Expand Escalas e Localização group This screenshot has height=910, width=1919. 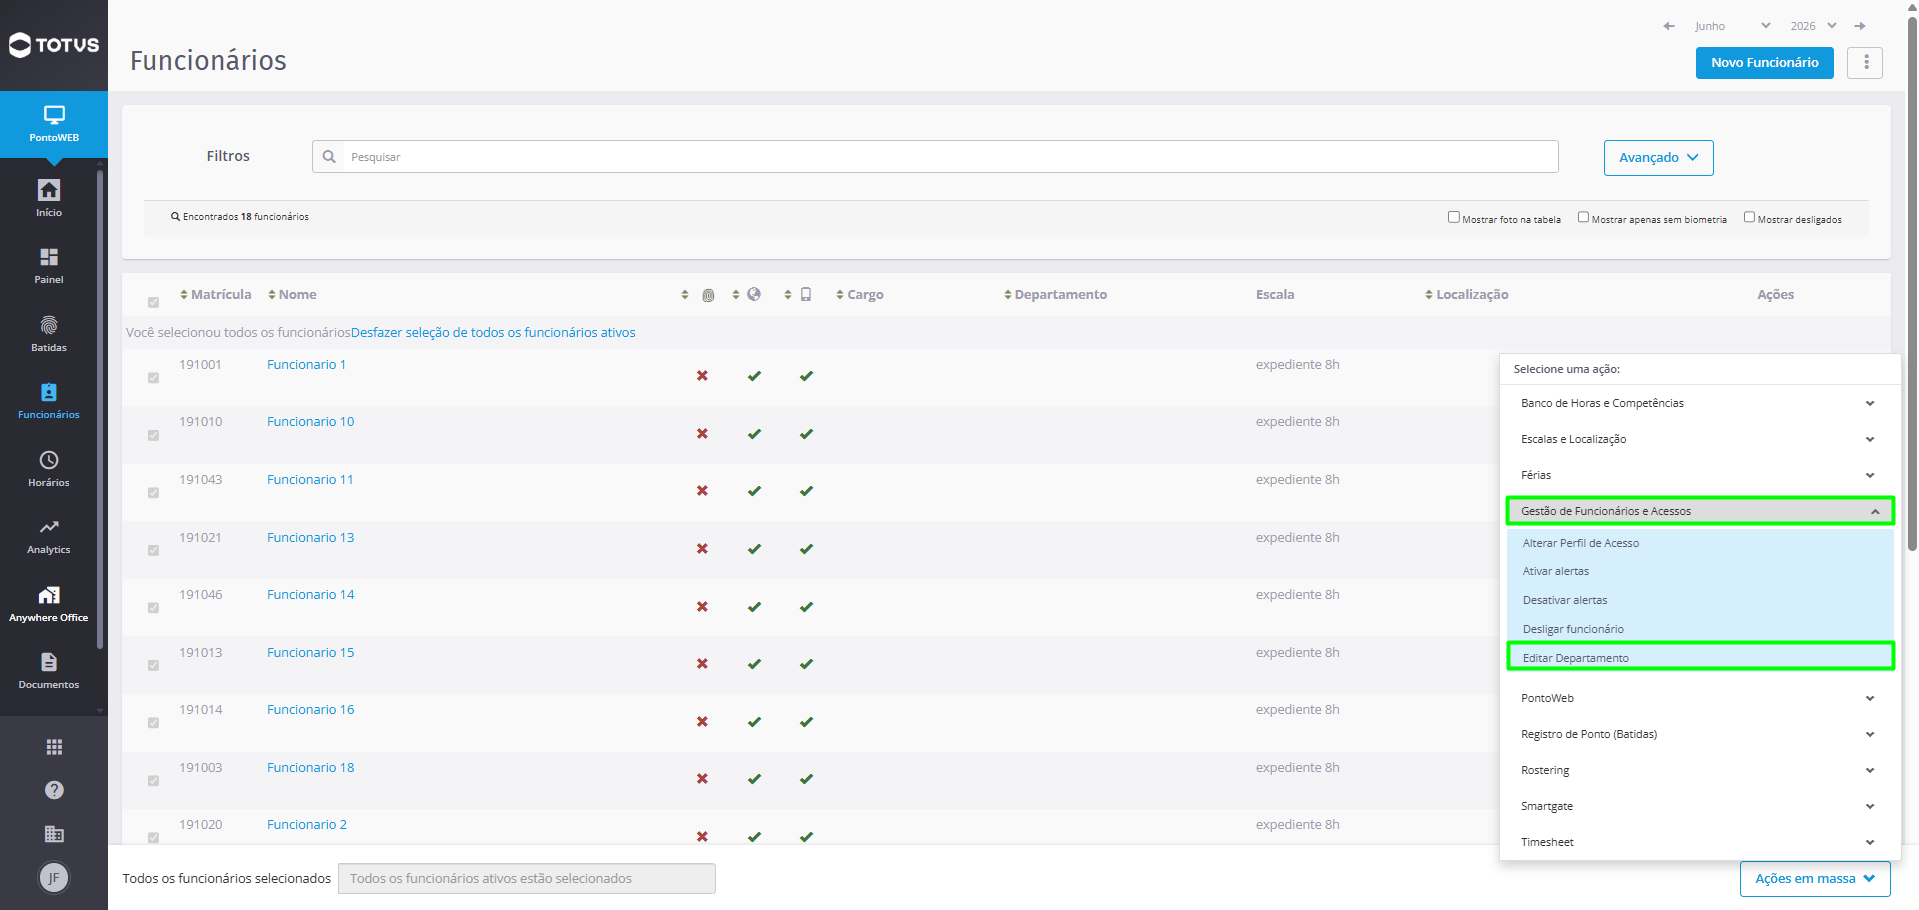point(1699,439)
